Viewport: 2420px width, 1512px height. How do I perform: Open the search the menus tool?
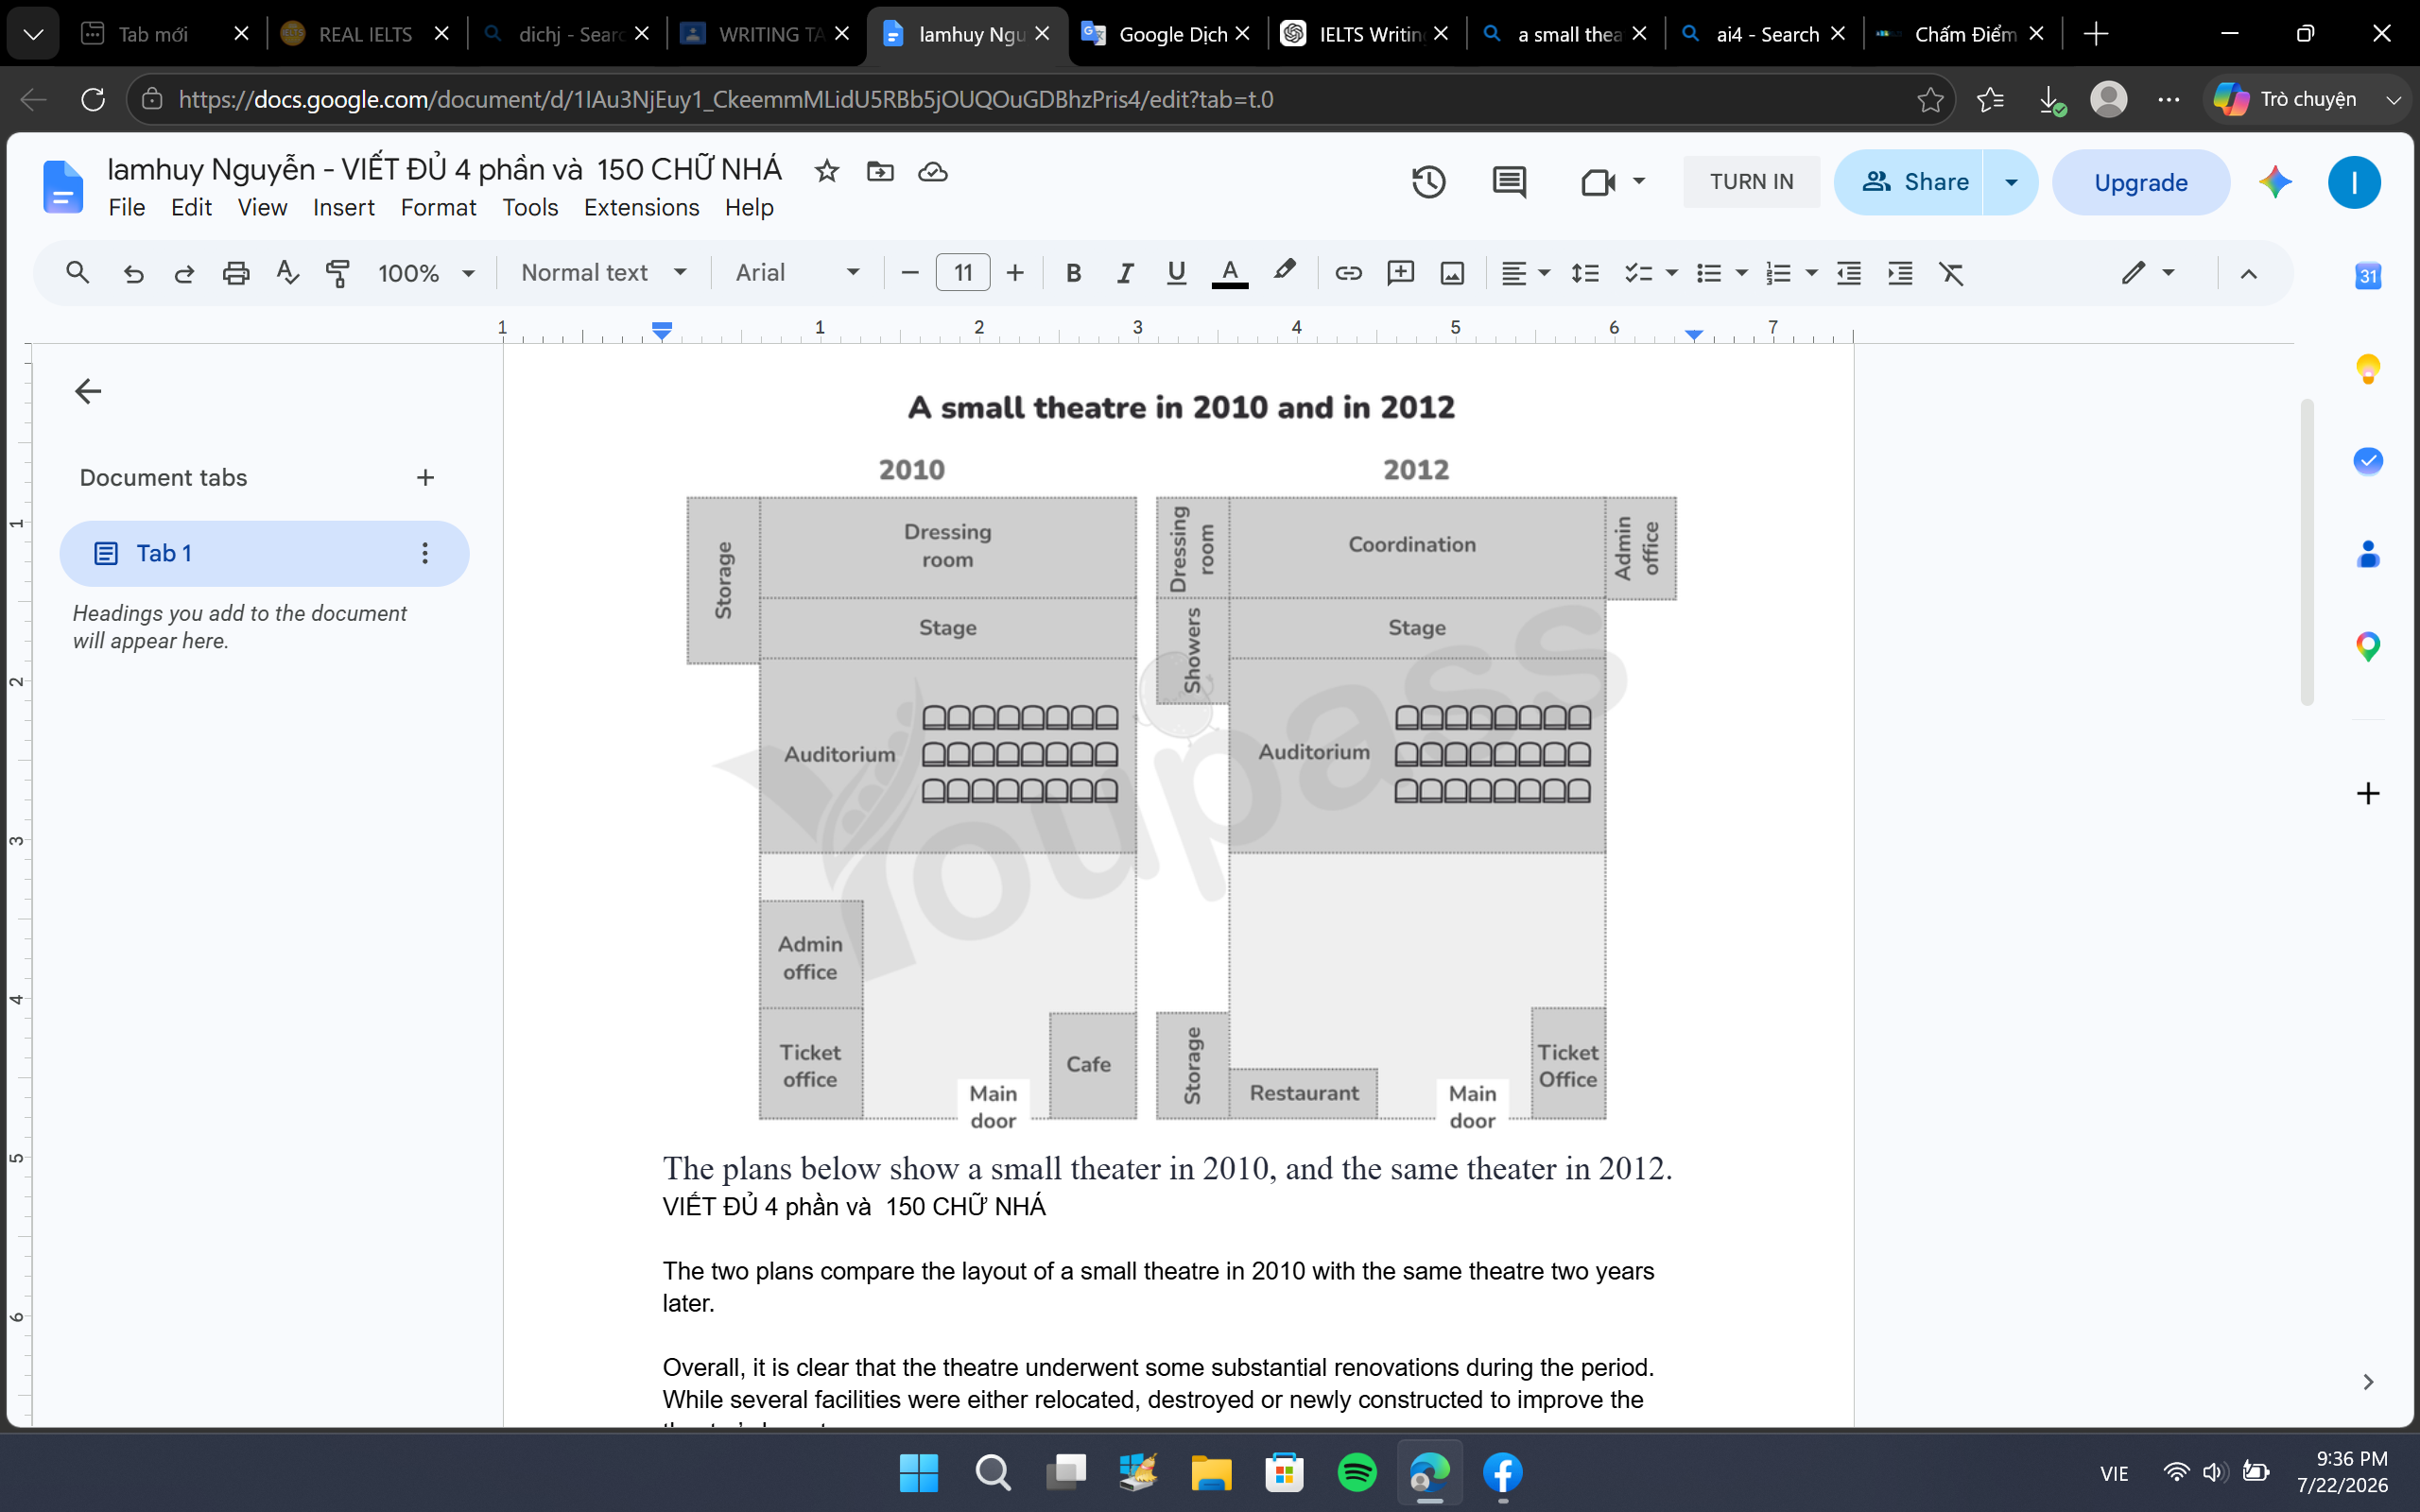[x=77, y=273]
